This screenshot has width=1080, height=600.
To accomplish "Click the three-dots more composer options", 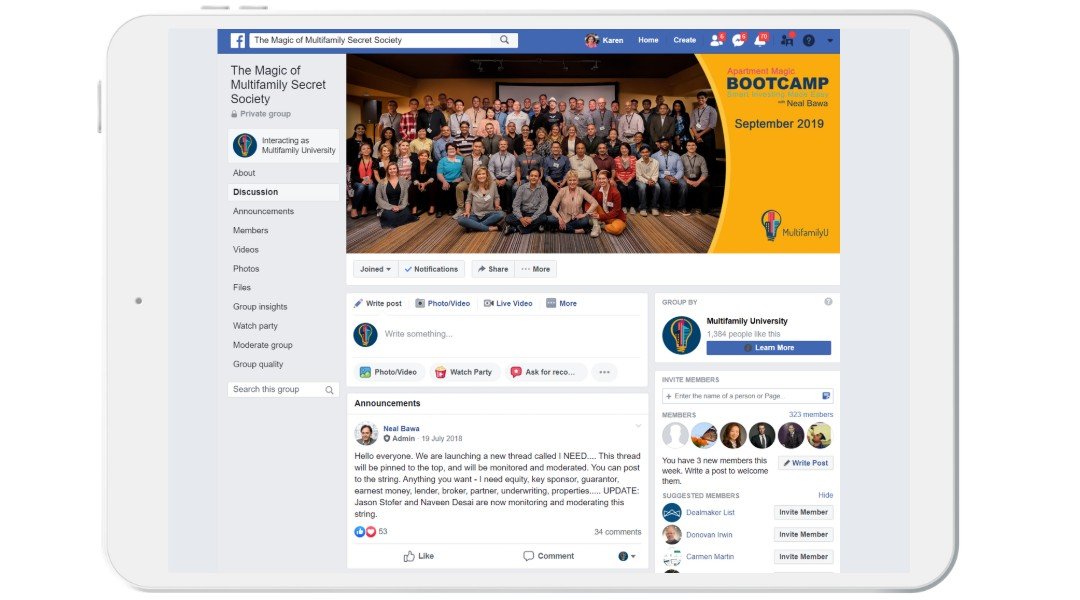I will [604, 372].
